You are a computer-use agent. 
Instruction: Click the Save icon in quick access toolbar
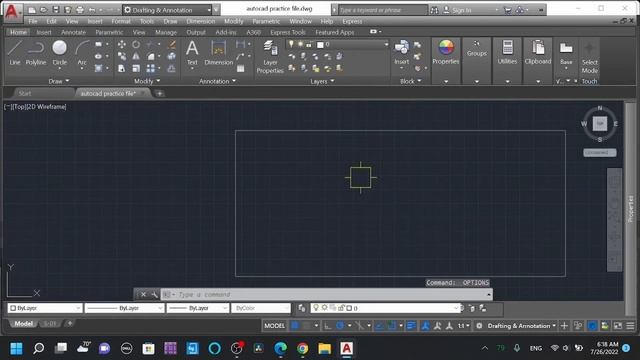click(56, 10)
